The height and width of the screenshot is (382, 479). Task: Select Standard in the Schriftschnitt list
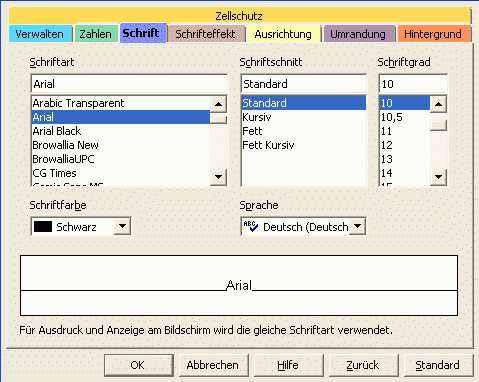tap(303, 103)
